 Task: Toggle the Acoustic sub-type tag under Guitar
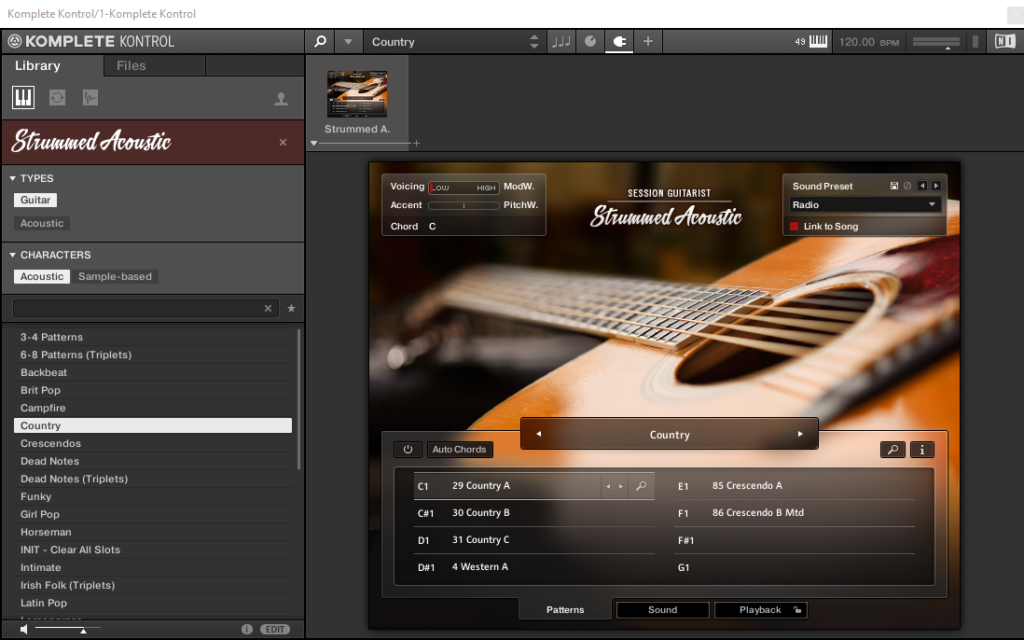click(42, 223)
